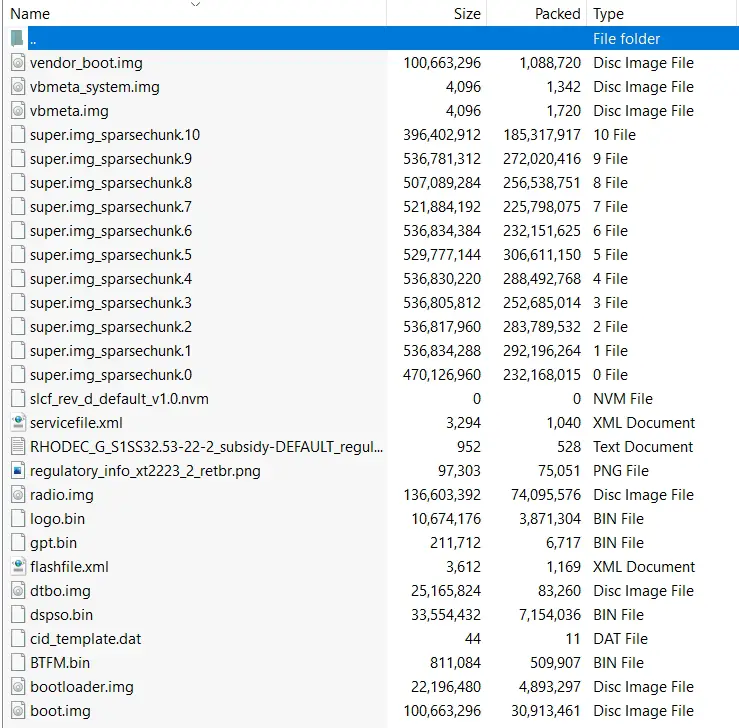739x728 pixels.
Task: Click the radio.img disc image icon
Action: [x=18, y=494]
